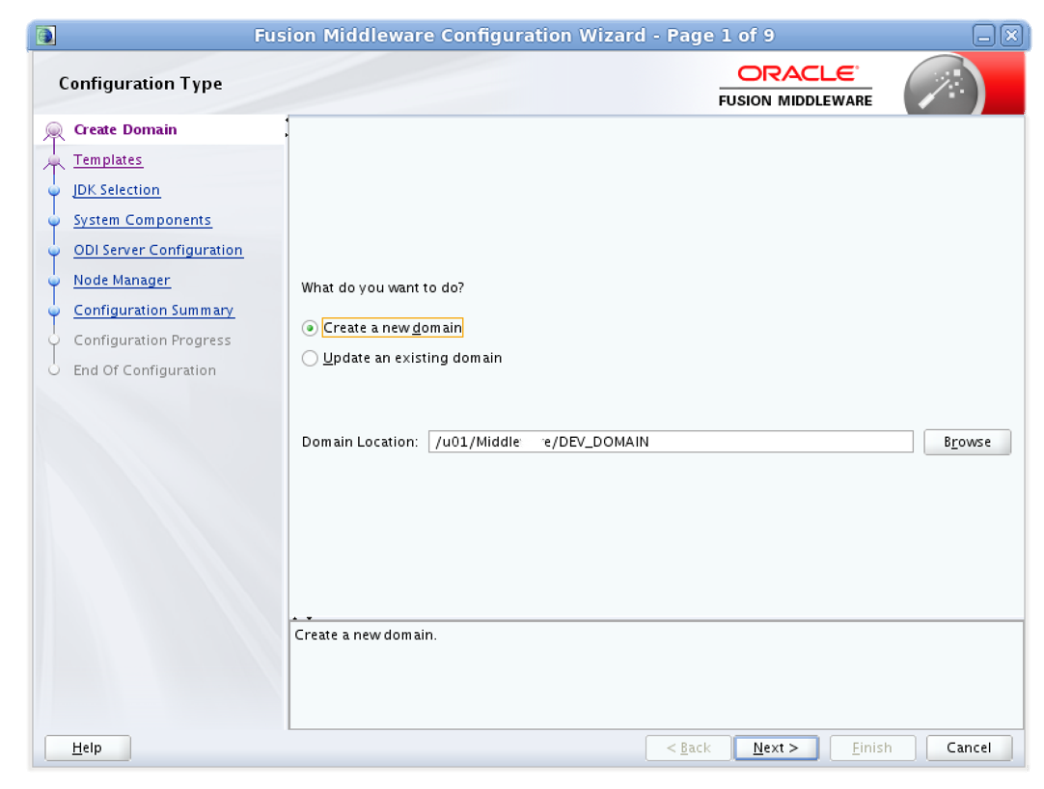Click the disabled Finish button
This screenshot has width=1044, height=789.
coord(872,748)
